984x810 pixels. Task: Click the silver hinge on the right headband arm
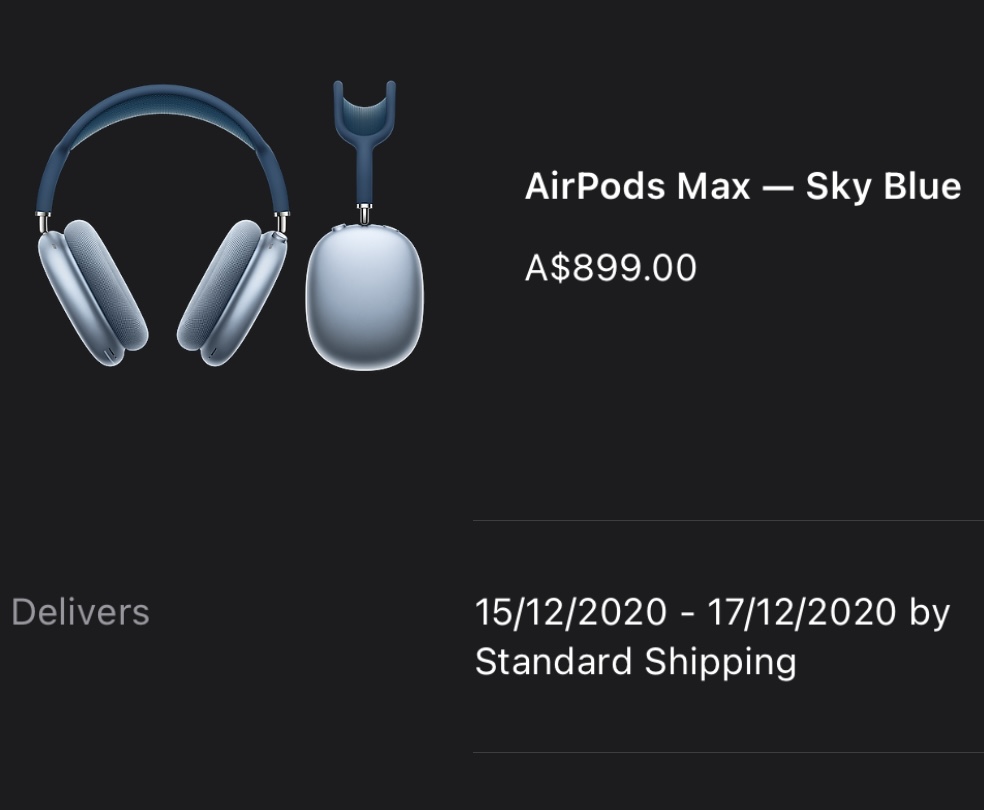click(x=284, y=220)
